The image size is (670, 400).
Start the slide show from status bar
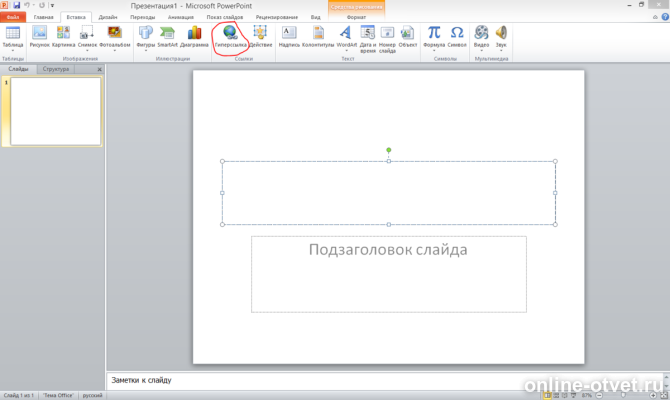click(573, 395)
